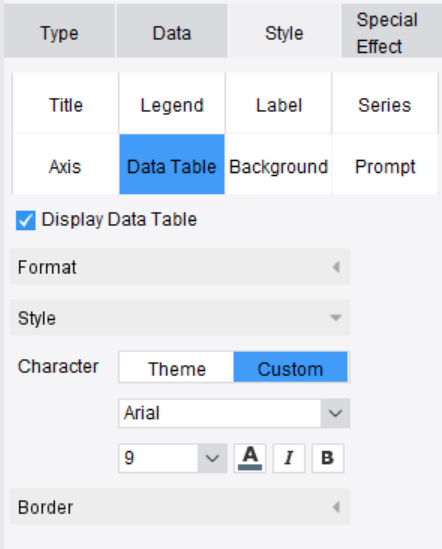The width and height of the screenshot is (442, 549).
Task: Select the Label style option
Action: [x=278, y=104]
